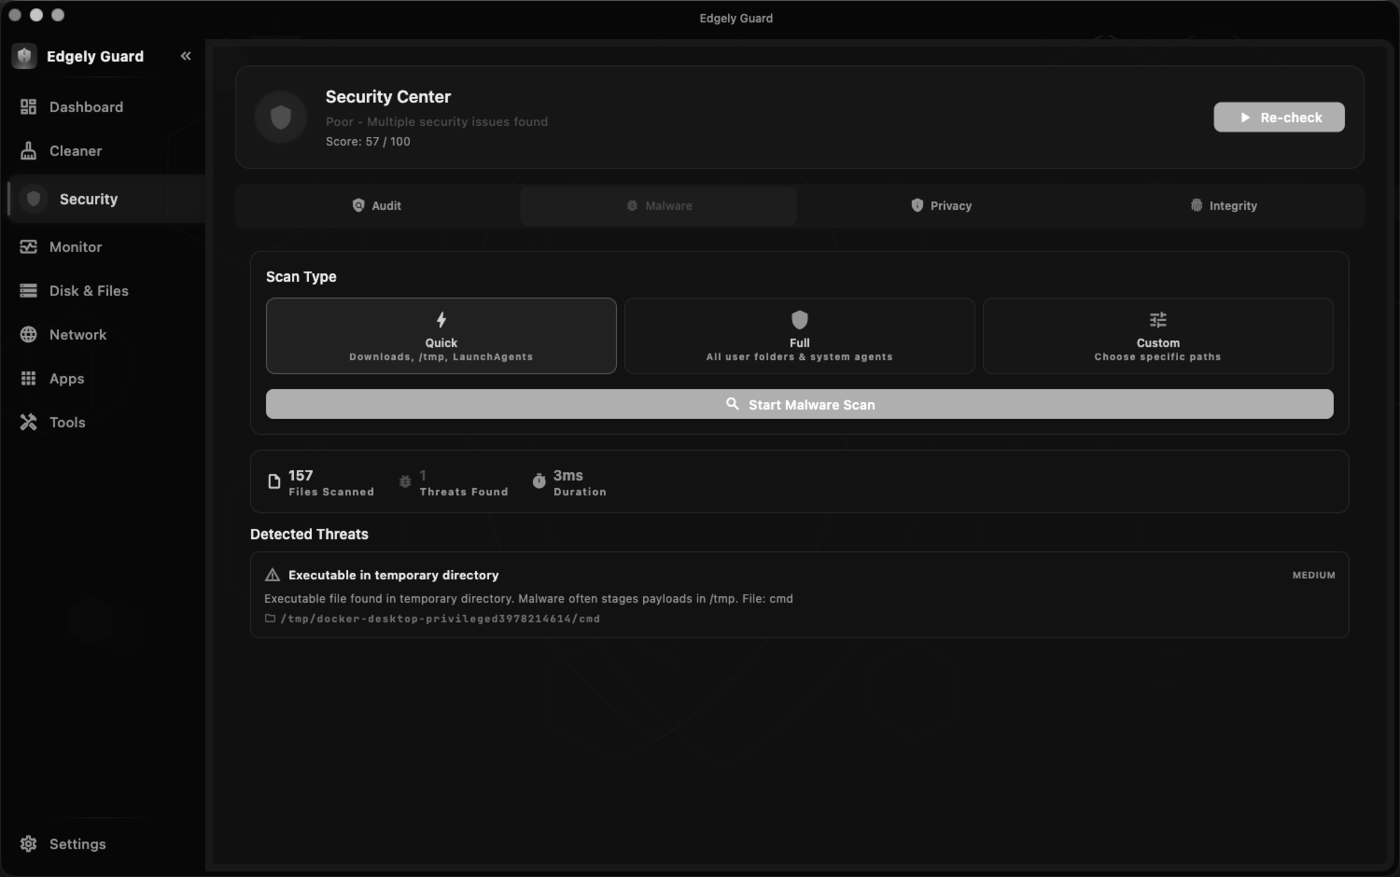Open the Dashboard section
The width and height of the screenshot is (1400, 877).
[x=103, y=107]
